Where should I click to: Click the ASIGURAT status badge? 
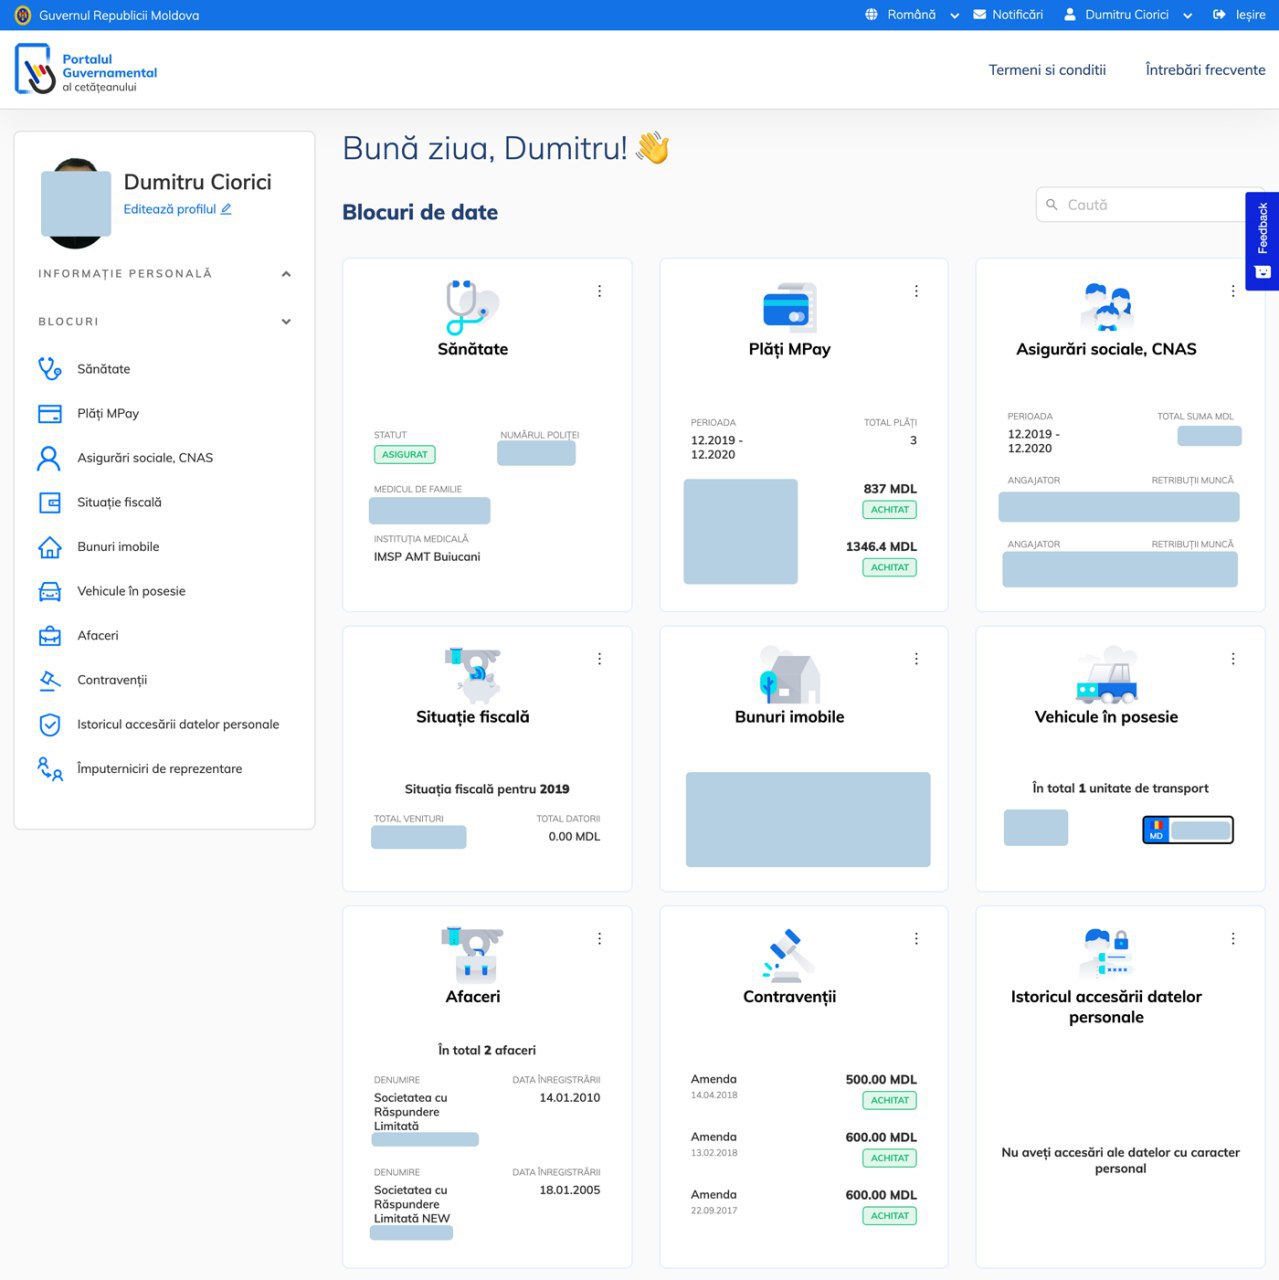405,454
